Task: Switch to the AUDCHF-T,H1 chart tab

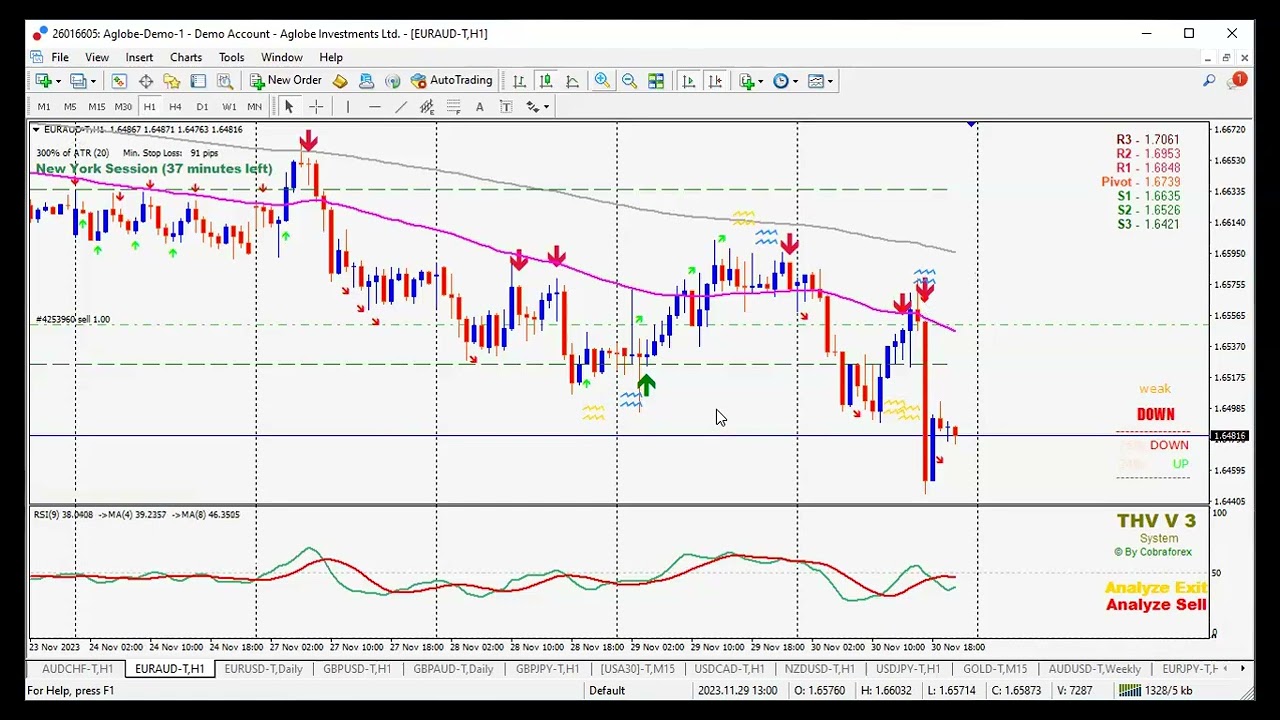Action: (x=77, y=669)
